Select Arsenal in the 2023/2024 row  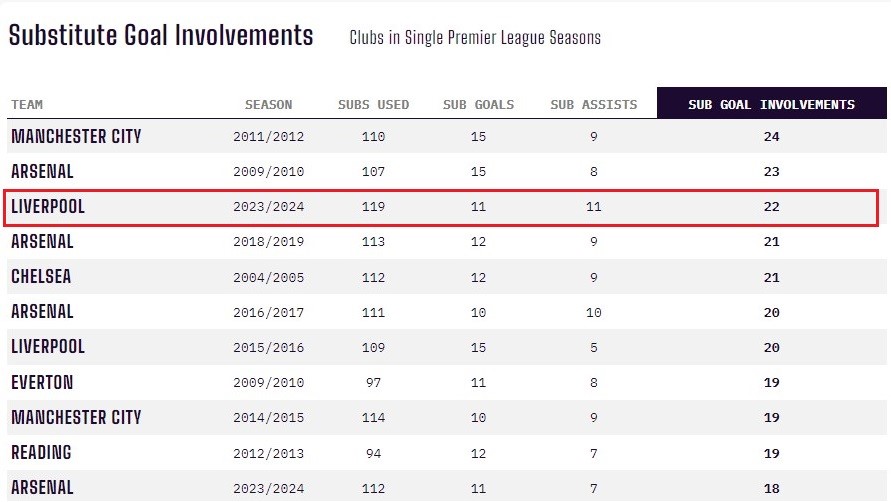(42, 487)
